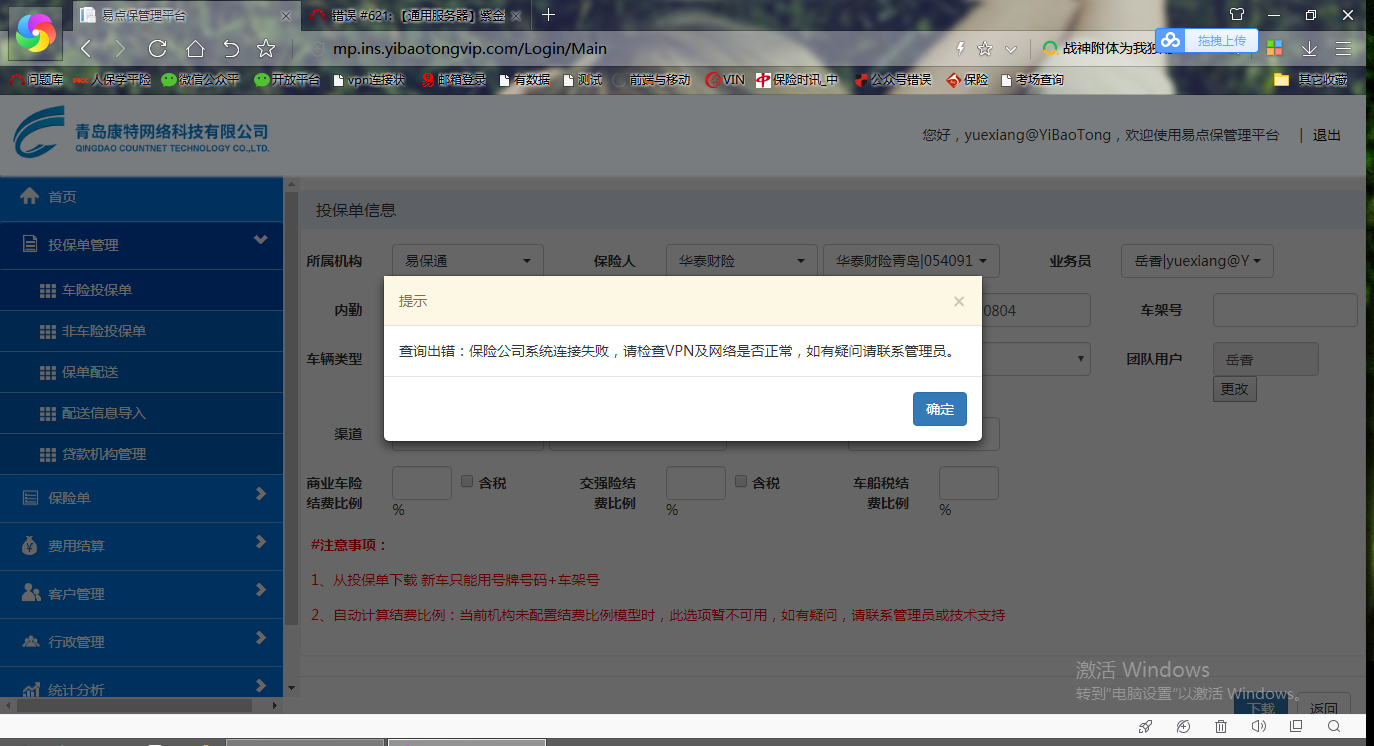
Task: Expand the address bar dropdown arrow
Action: [1011, 49]
